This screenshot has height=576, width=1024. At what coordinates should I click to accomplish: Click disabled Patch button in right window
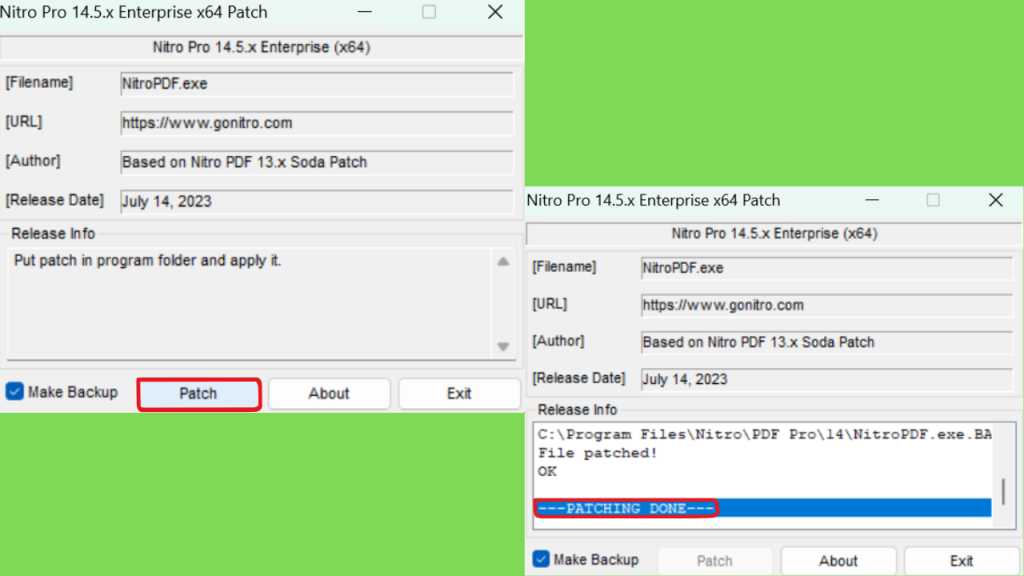[714, 561]
